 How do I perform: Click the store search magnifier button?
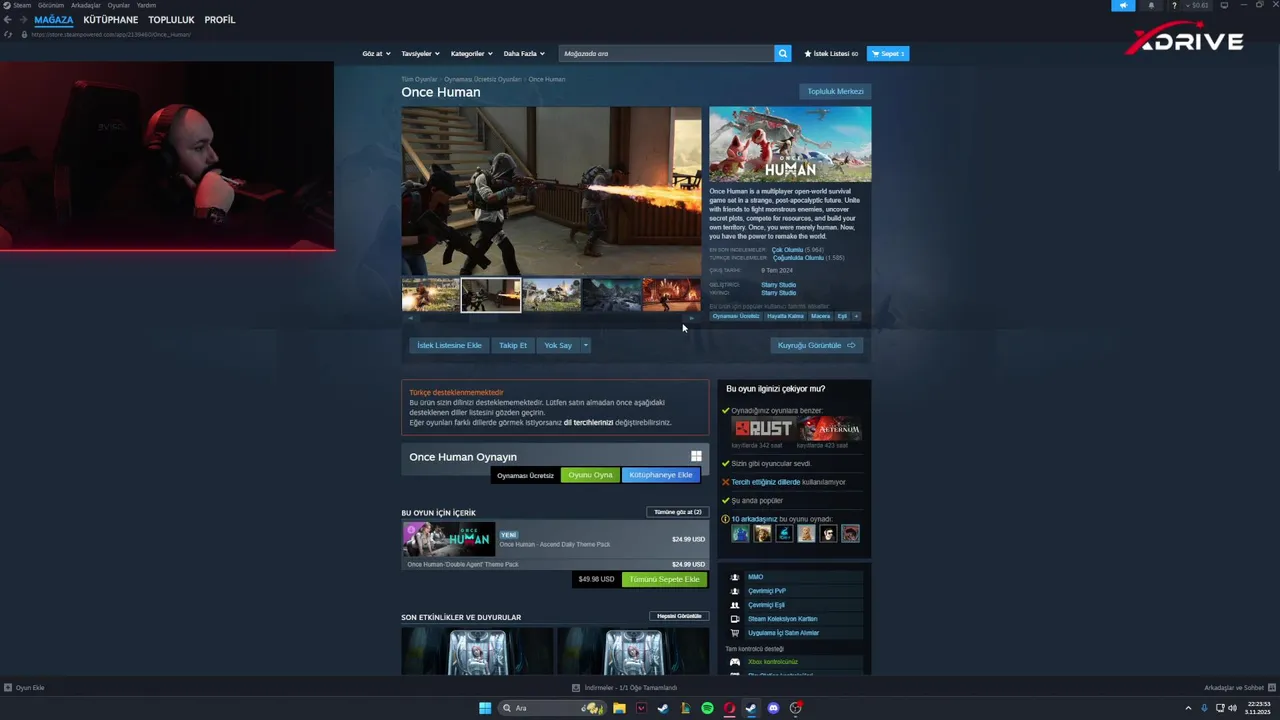pyautogui.click(x=783, y=53)
